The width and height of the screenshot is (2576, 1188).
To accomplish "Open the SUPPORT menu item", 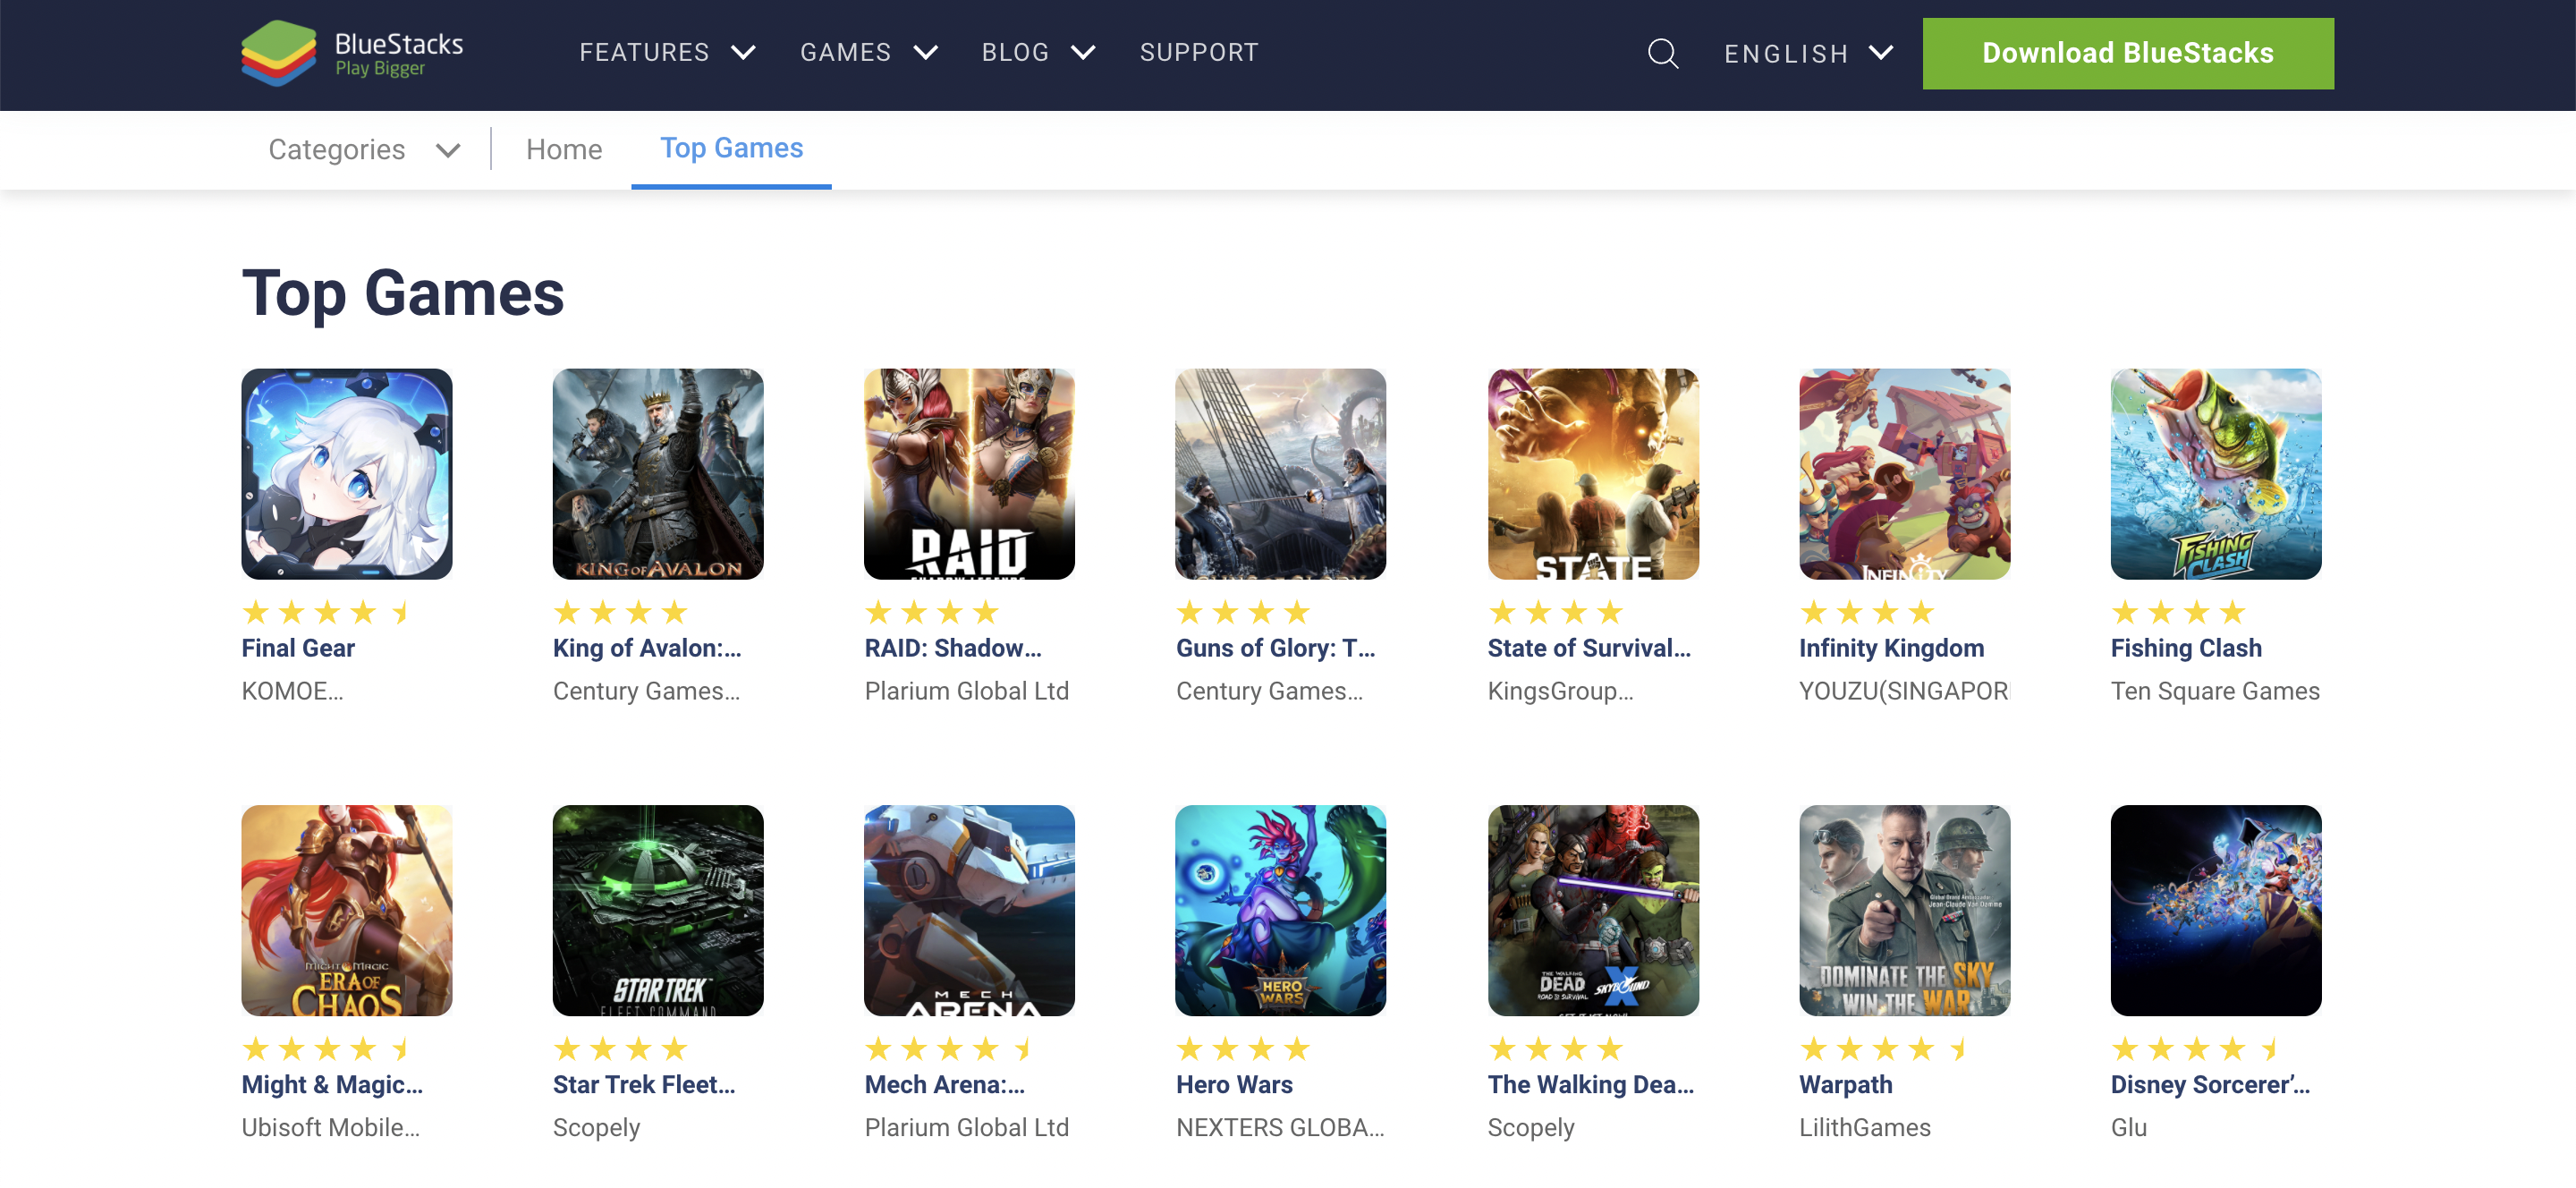I will [x=1199, y=53].
